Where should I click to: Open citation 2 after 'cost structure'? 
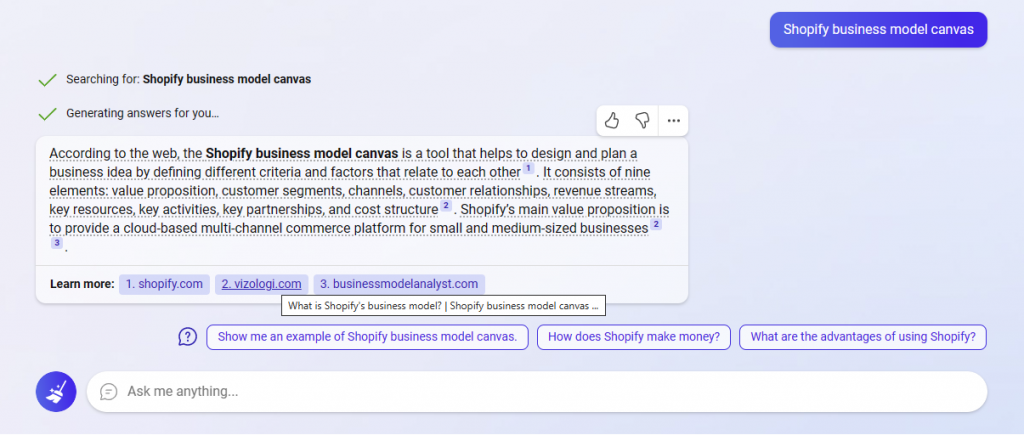pyautogui.click(x=445, y=206)
